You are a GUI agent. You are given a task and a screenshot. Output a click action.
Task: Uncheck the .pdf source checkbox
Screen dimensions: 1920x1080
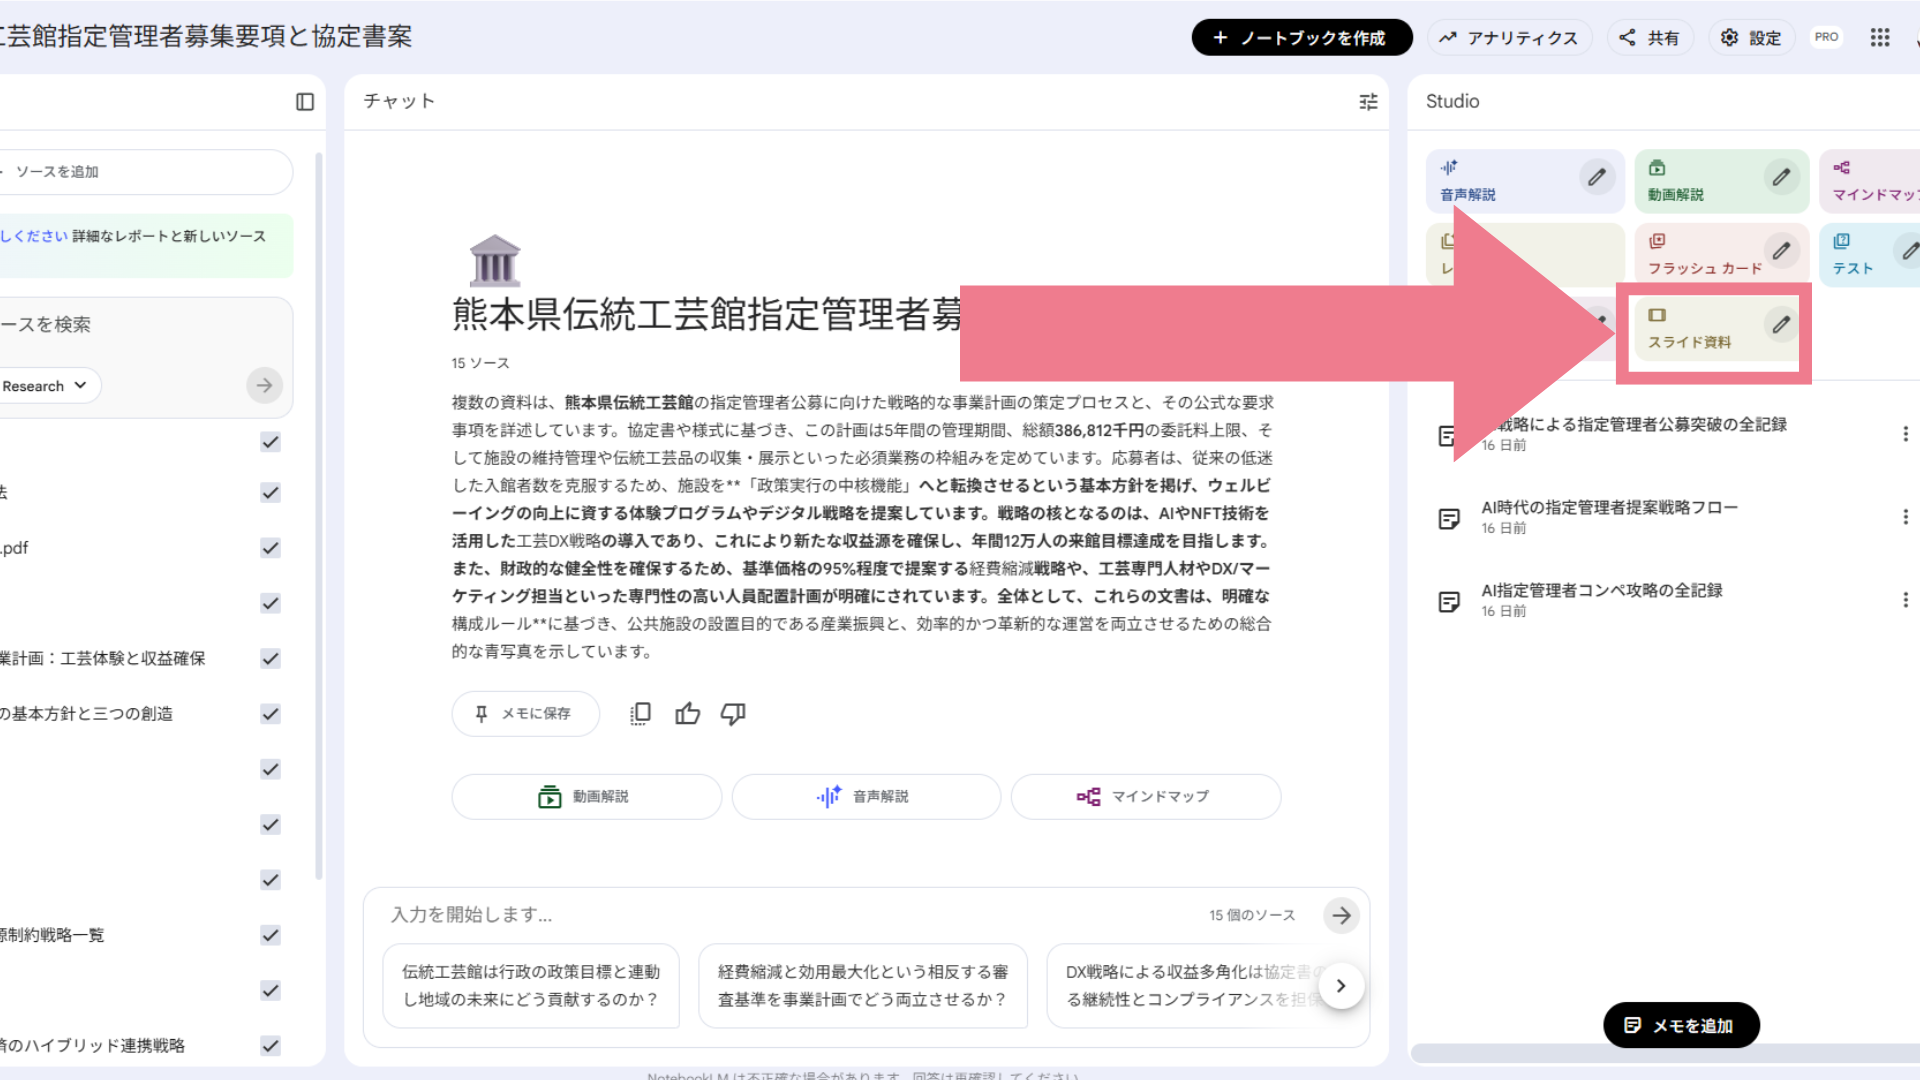point(270,548)
